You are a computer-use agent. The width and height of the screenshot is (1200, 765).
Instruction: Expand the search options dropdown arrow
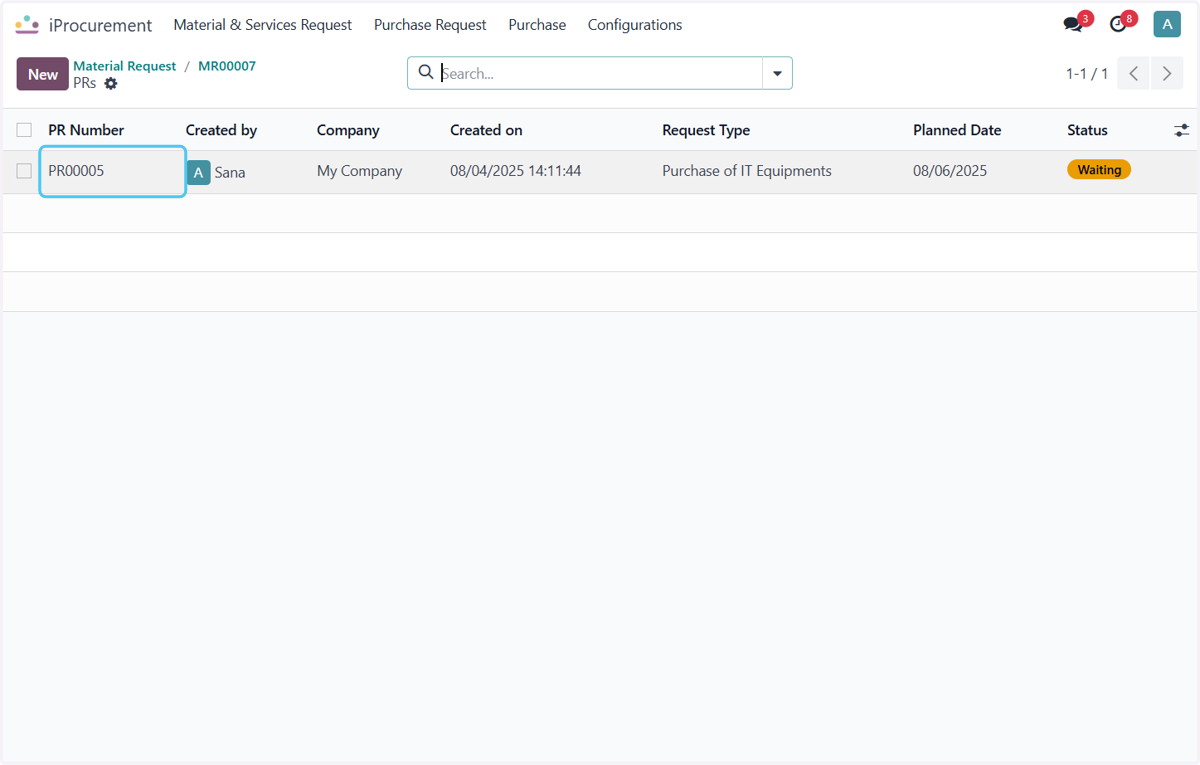[777, 73]
